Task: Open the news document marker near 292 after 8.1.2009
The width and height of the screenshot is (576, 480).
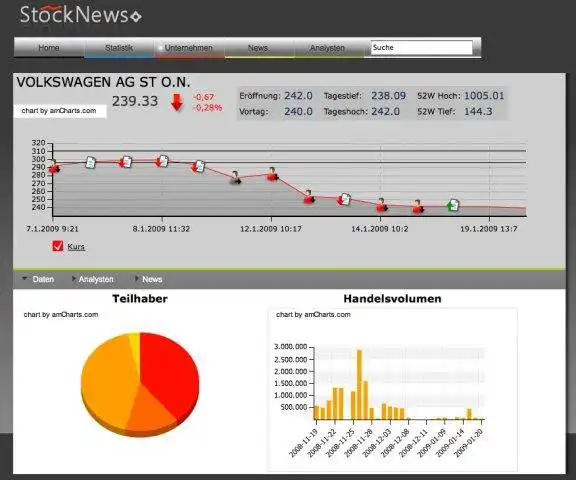Action: click(x=198, y=166)
